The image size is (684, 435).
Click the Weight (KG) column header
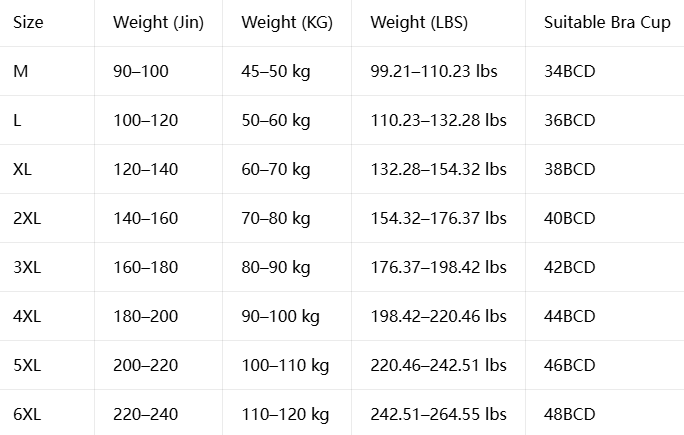[287, 22]
